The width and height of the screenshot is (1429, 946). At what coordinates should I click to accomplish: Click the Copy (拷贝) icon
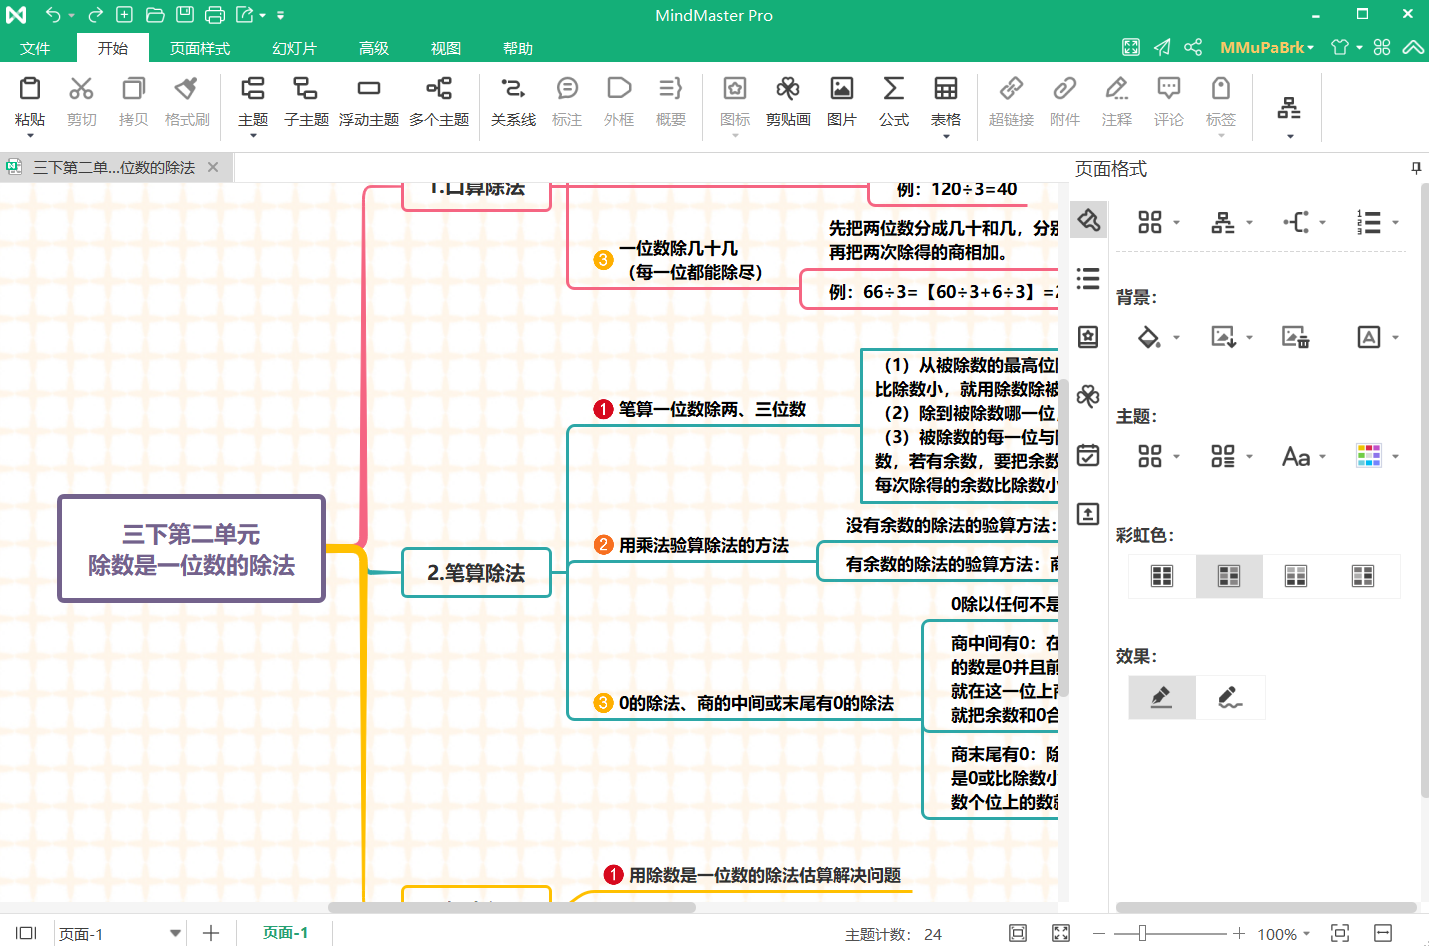point(133,89)
